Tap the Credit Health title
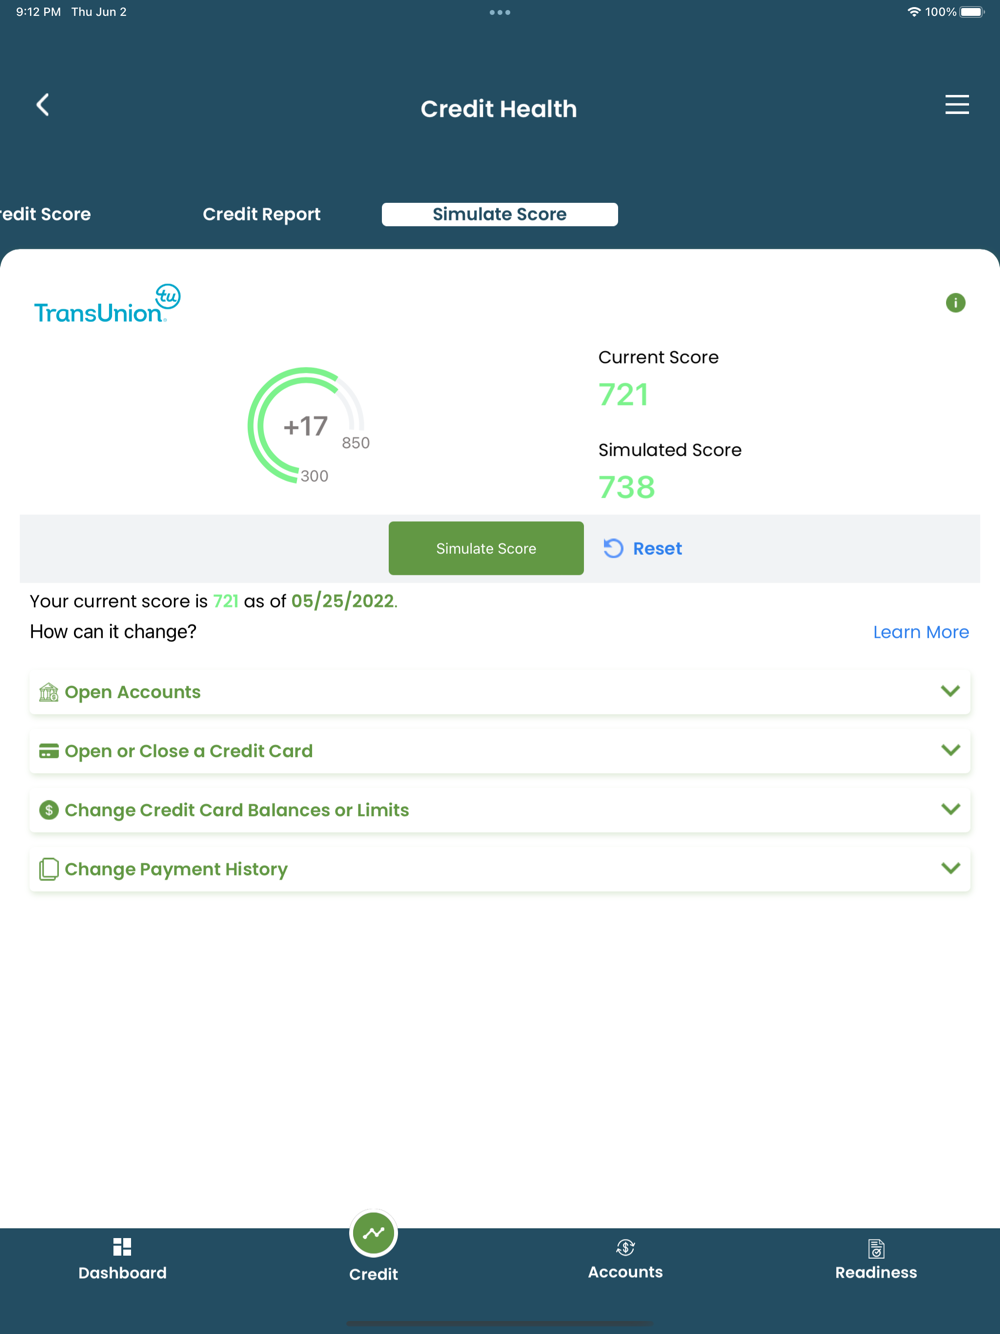The image size is (1000, 1334). 499,109
